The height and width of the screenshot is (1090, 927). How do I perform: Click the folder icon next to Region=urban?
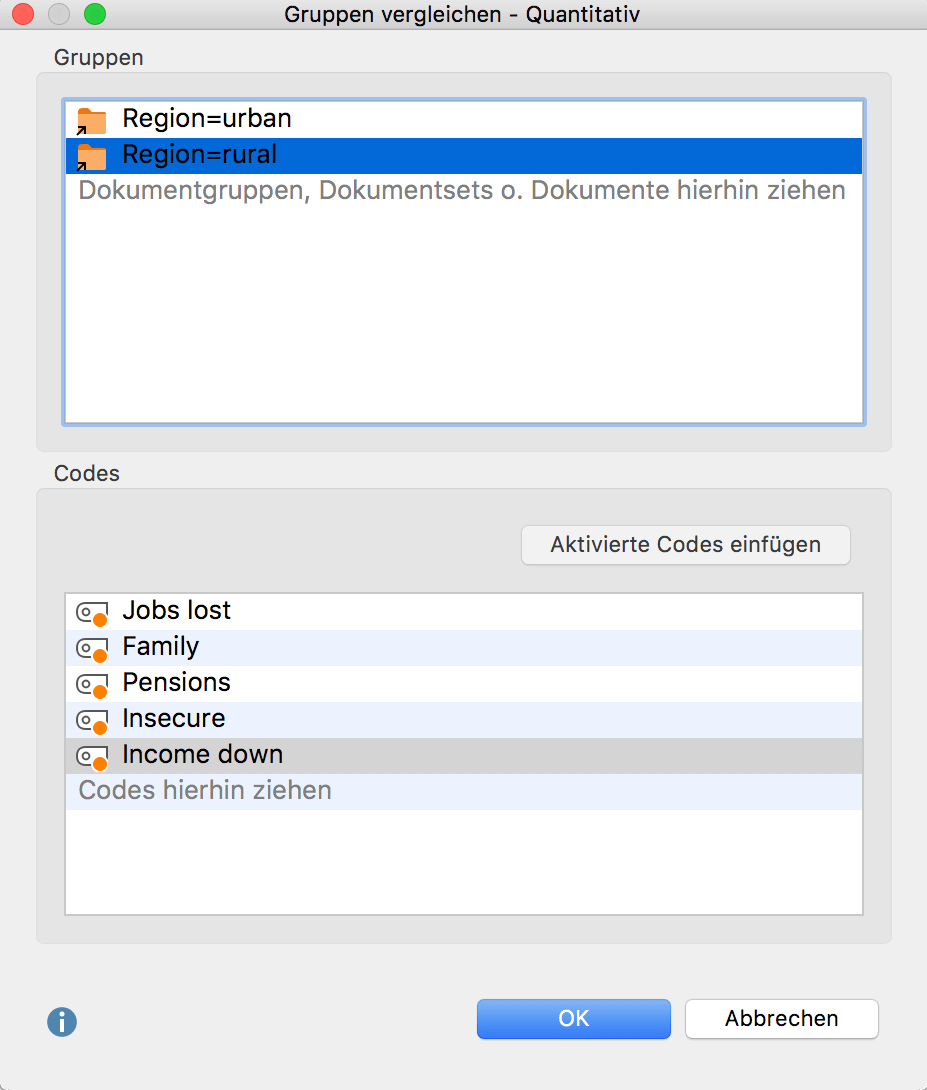coord(91,118)
